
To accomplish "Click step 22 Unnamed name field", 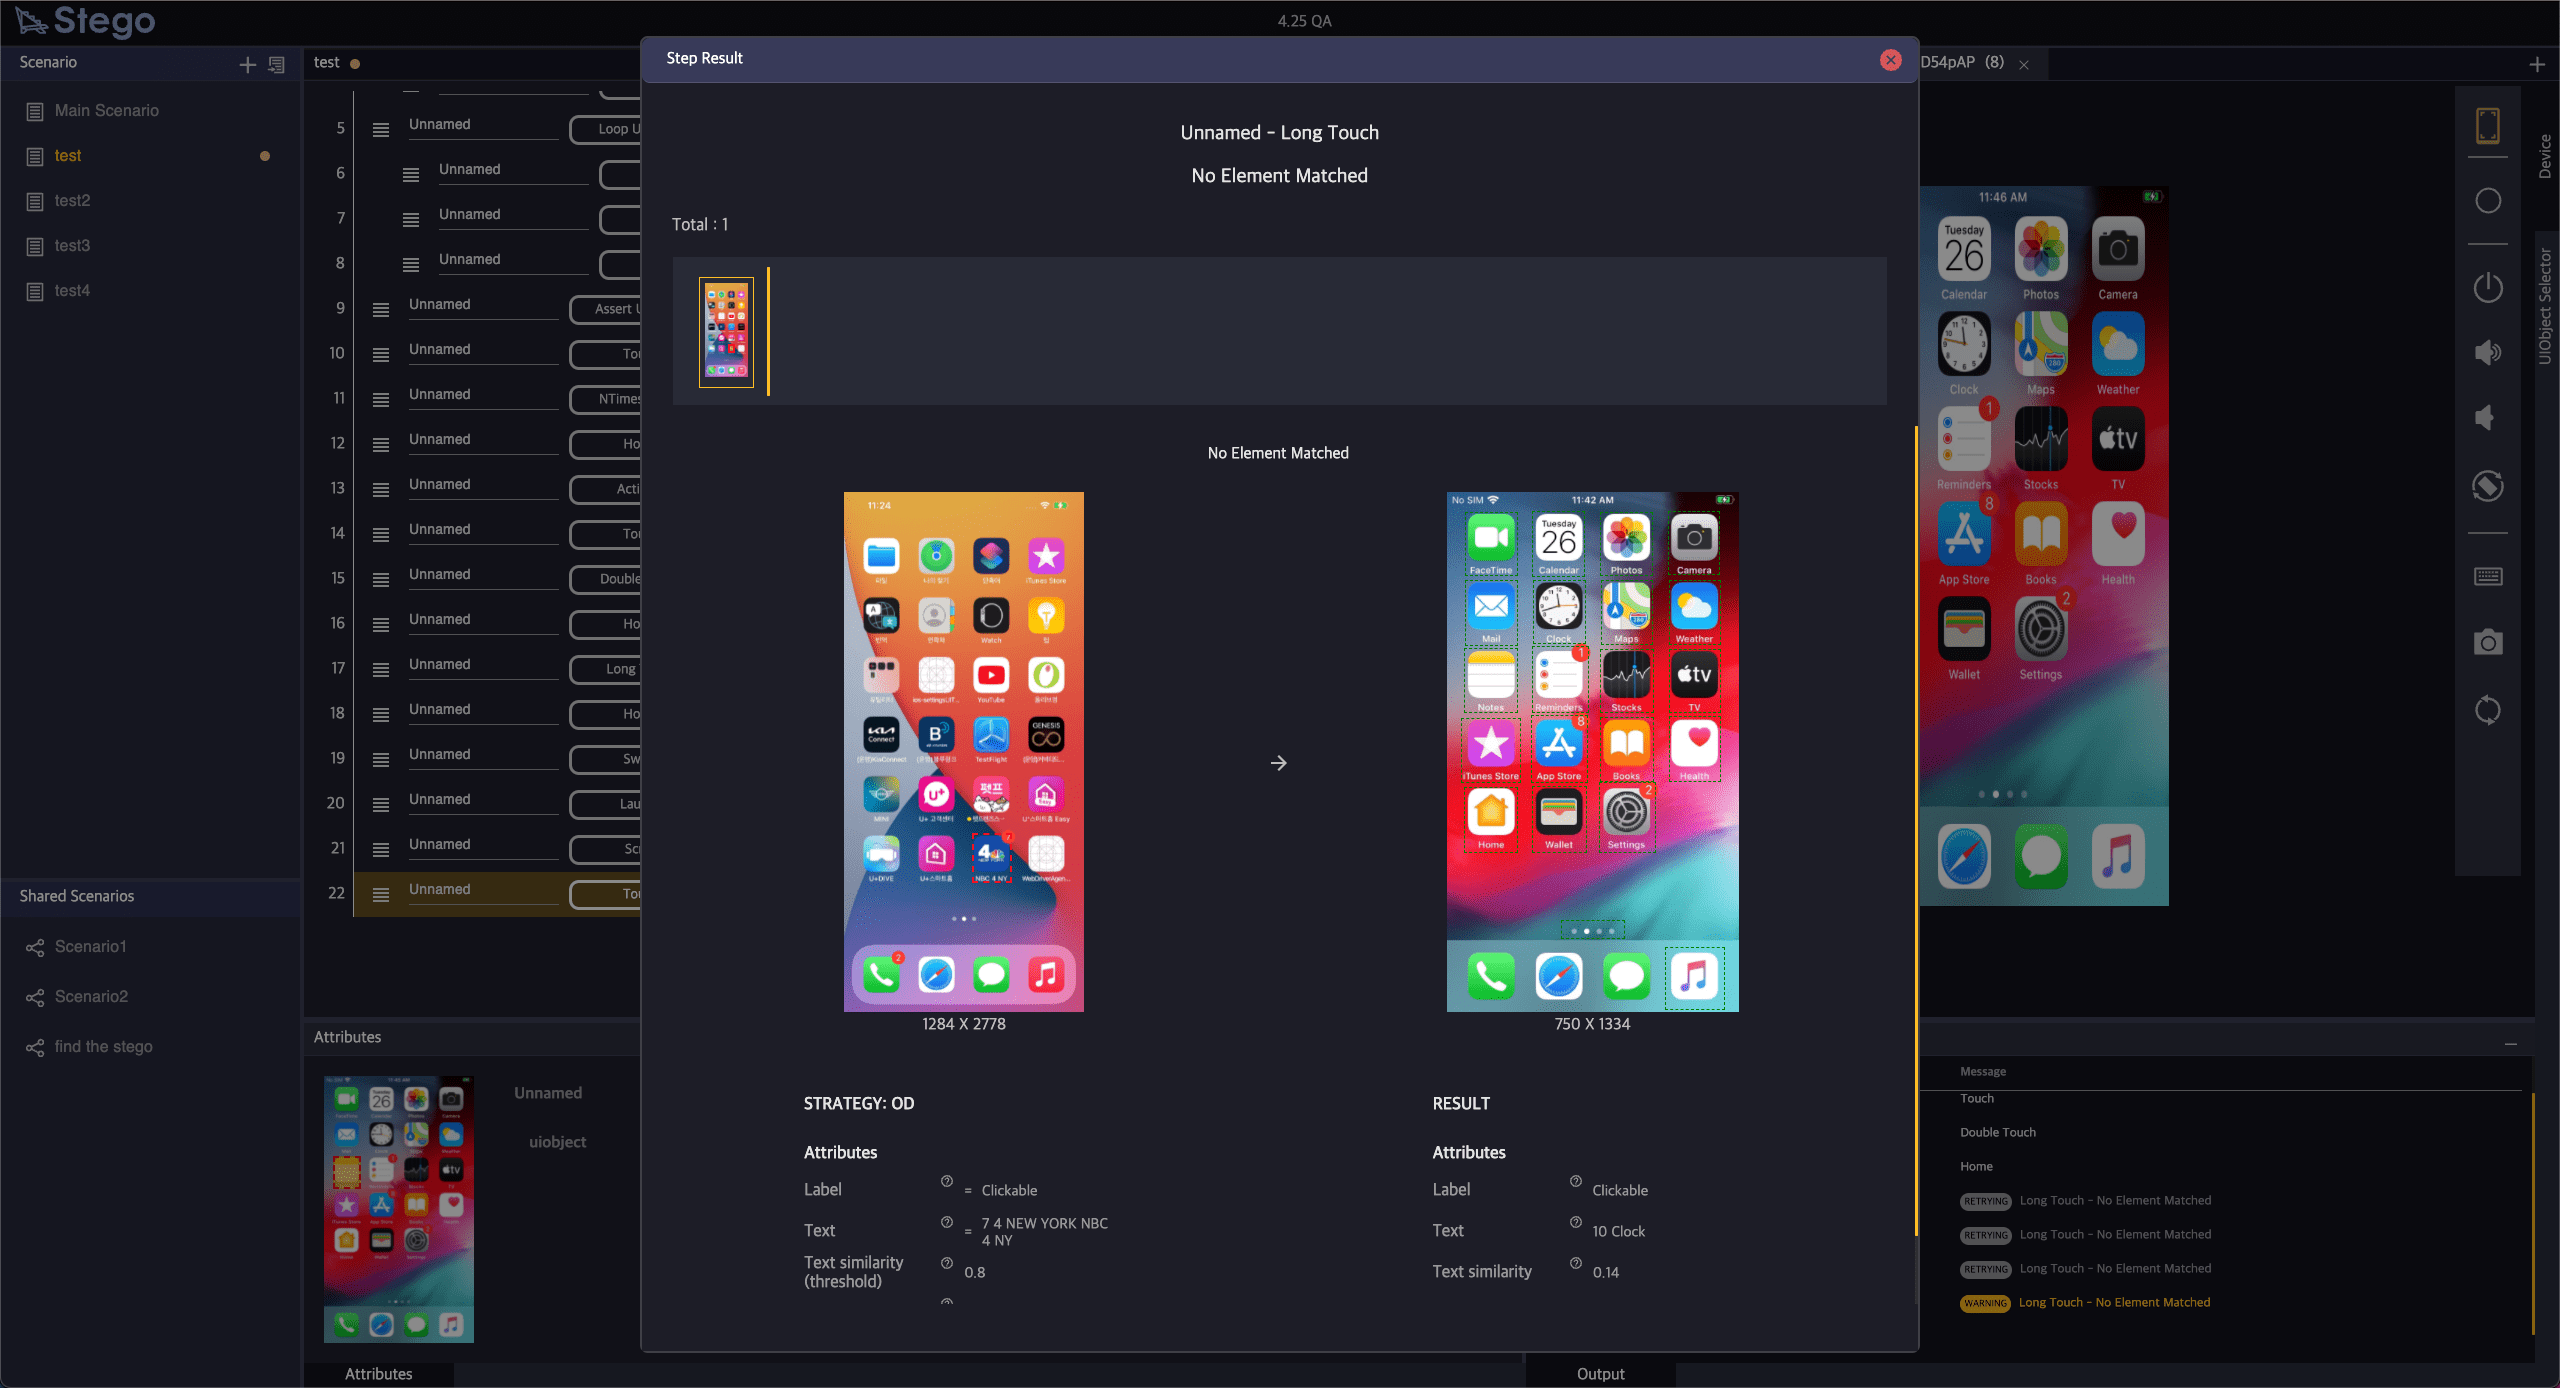I will [x=482, y=890].
